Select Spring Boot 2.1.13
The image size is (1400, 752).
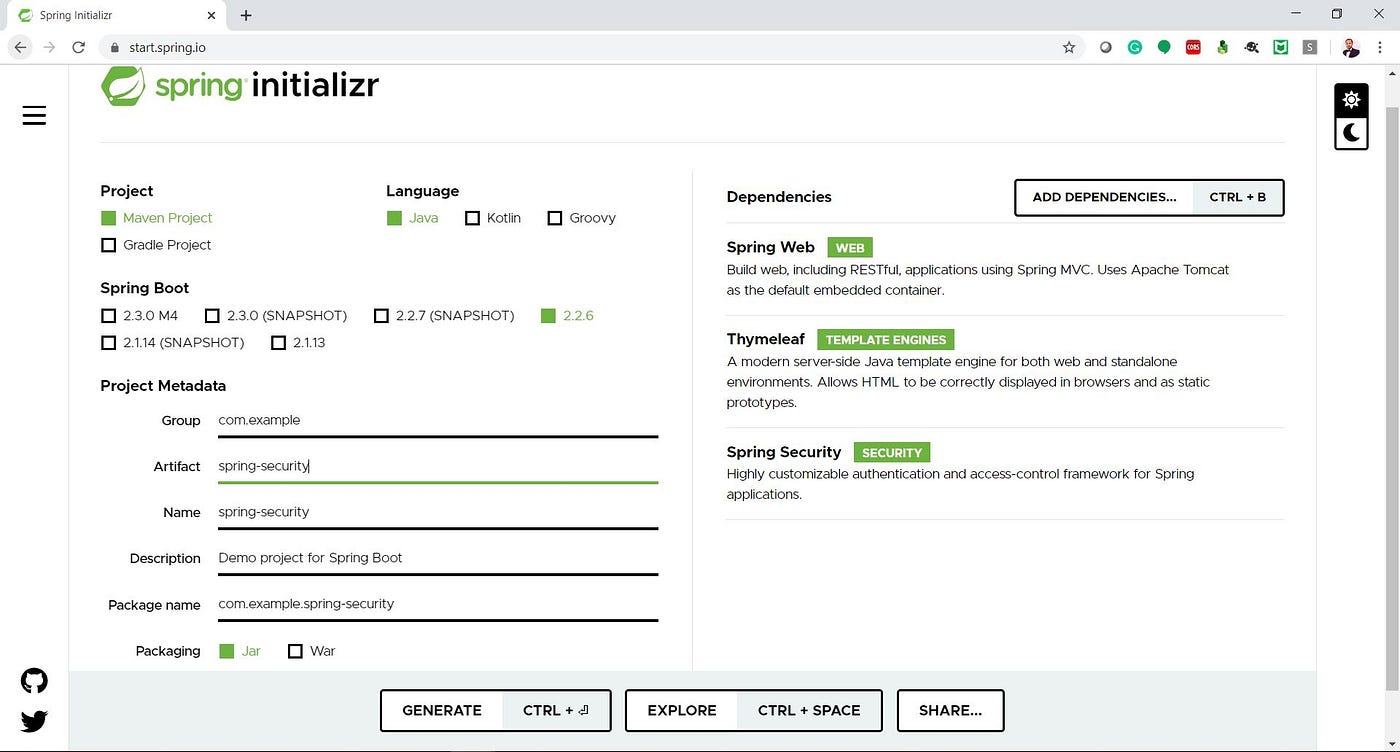pyautogui.click(x=298, y=343)
